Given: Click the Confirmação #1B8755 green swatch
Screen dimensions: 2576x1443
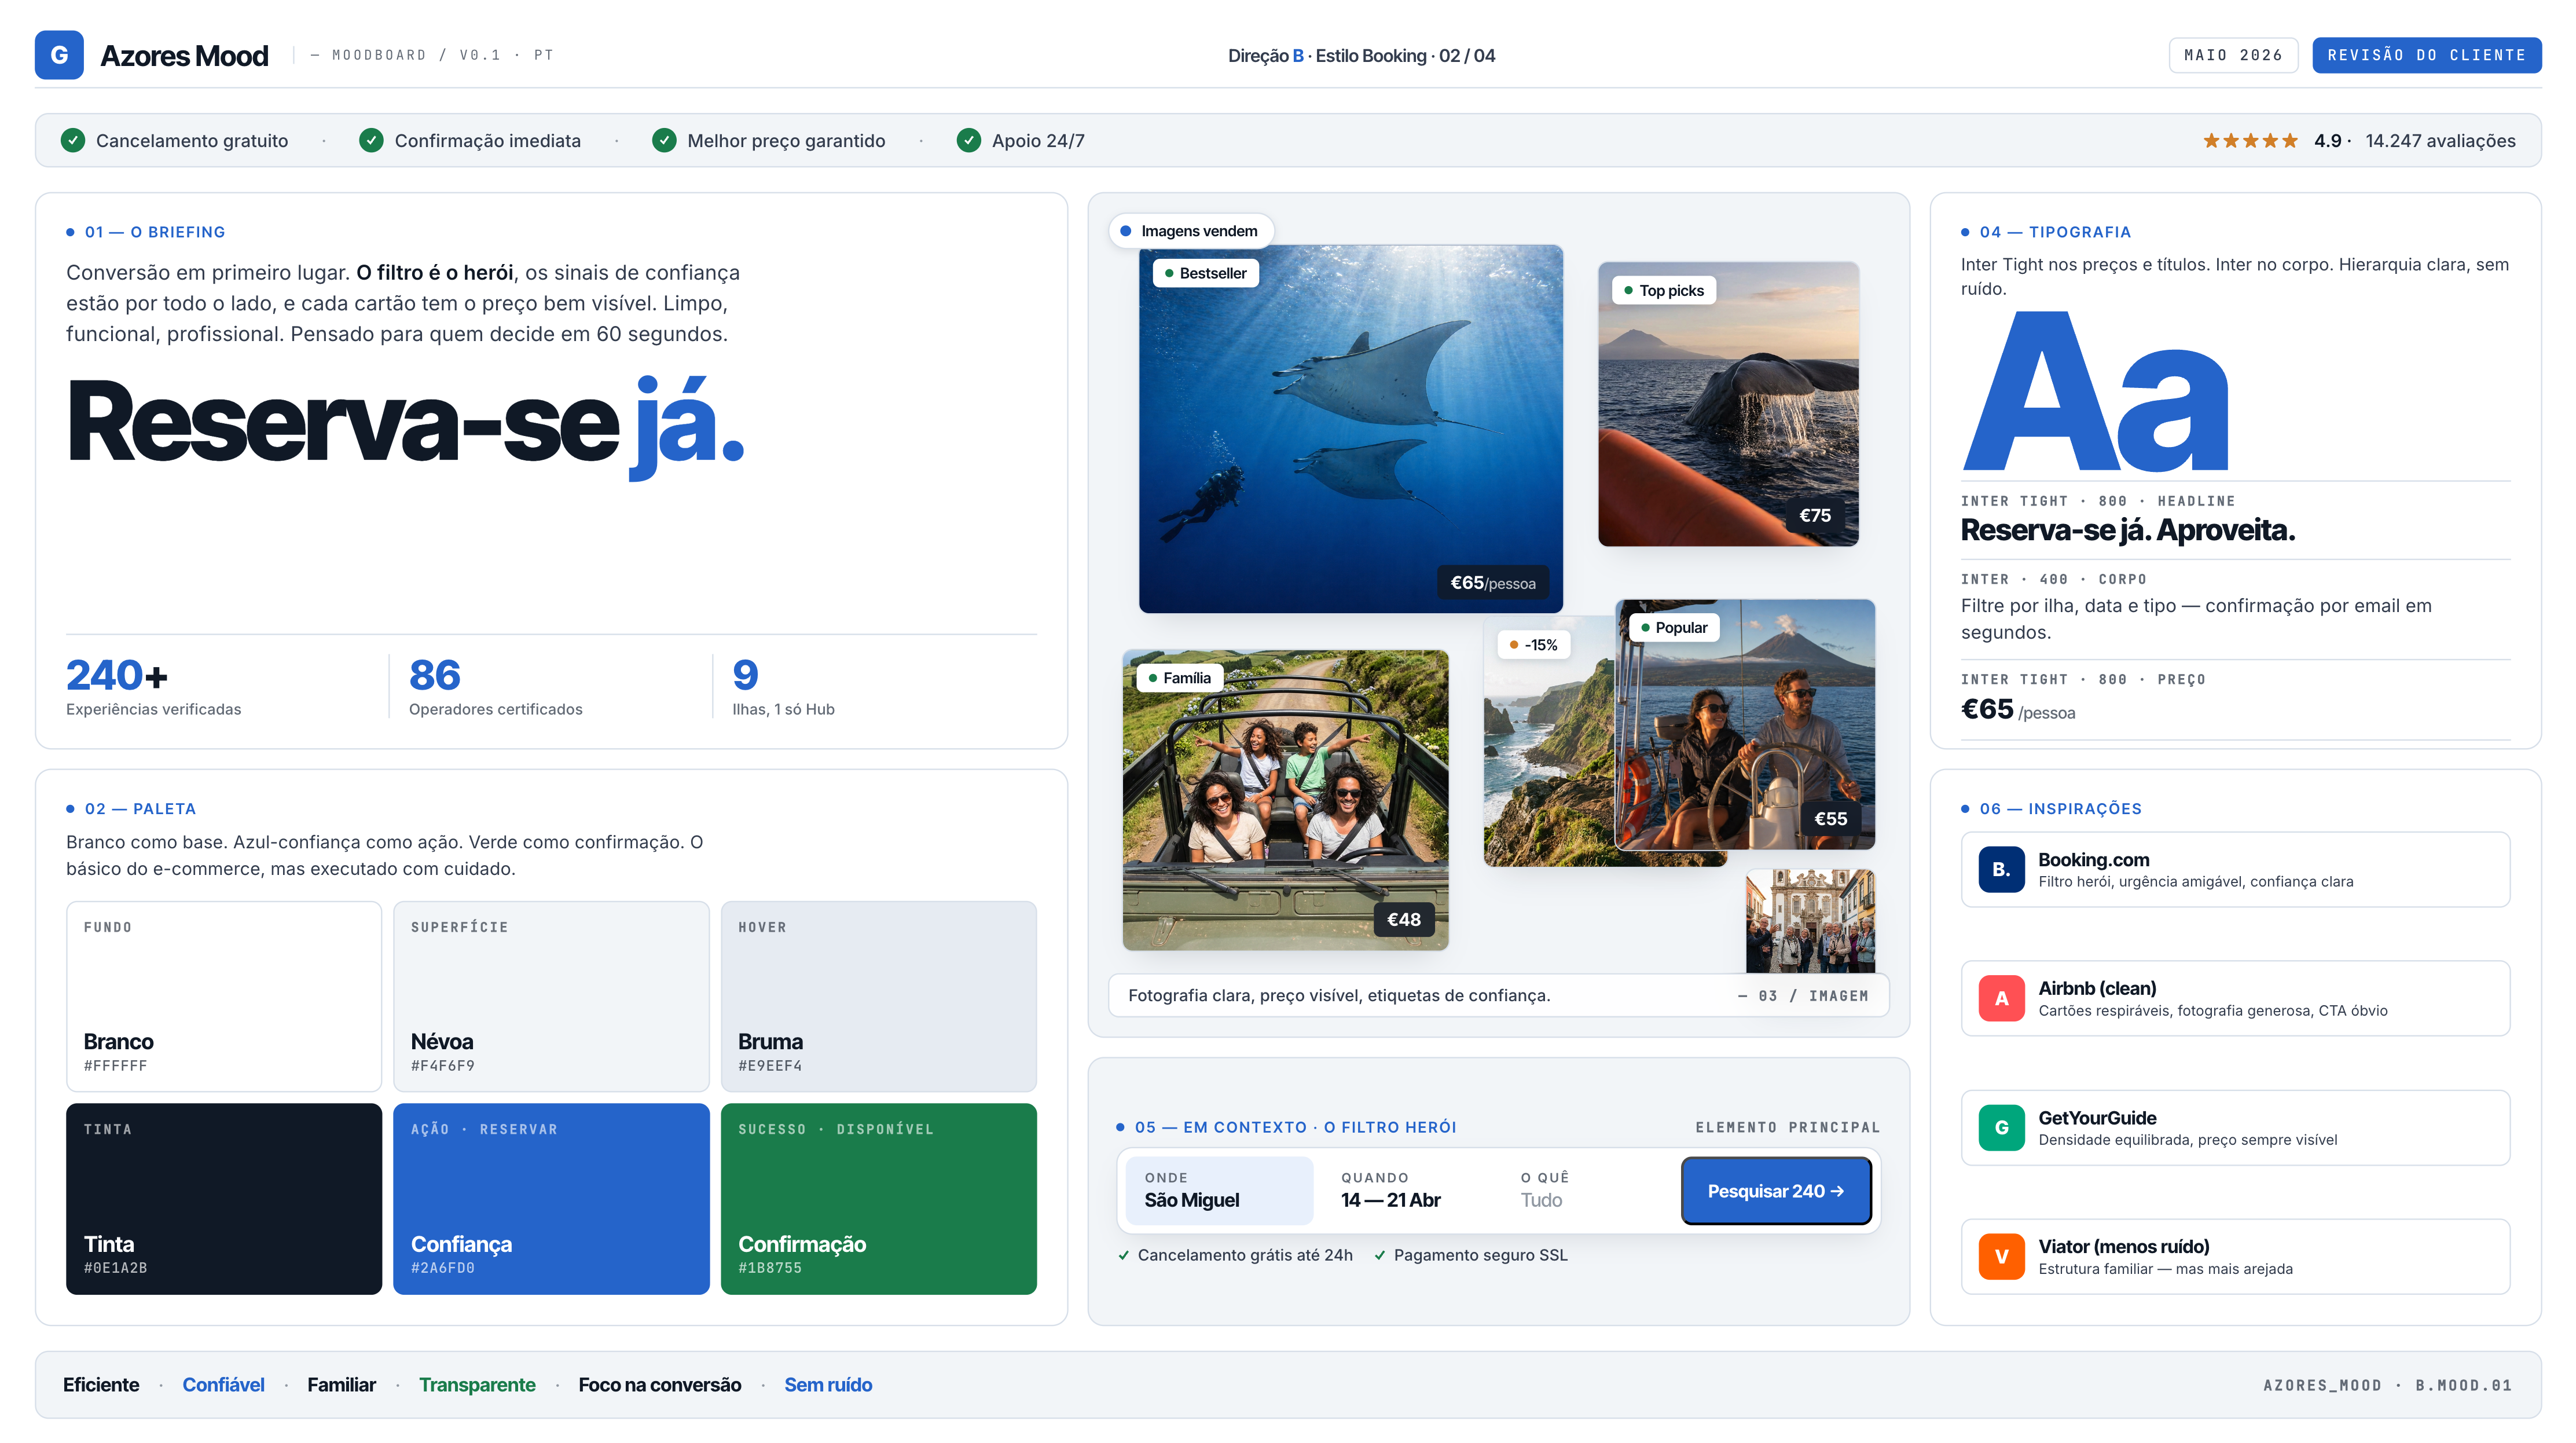Looking at the screenshot, I should click(879, 1199).
